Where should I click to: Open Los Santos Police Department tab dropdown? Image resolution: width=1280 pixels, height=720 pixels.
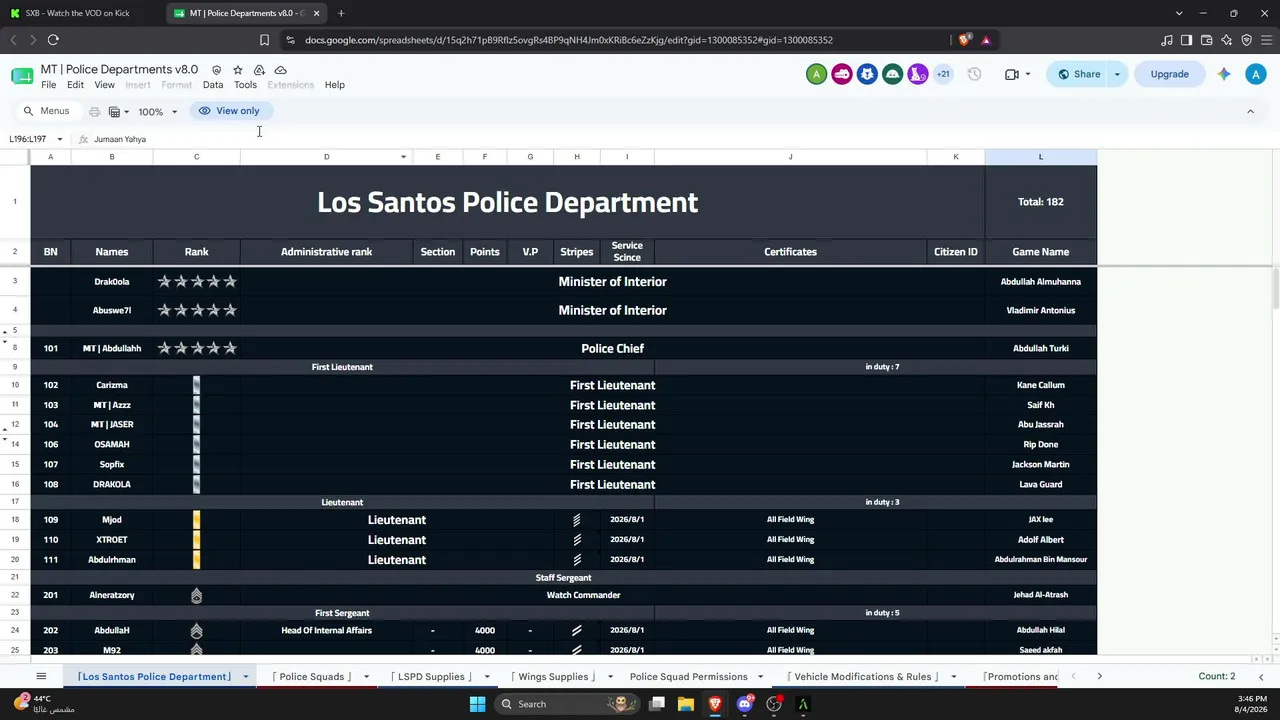tap(245, 677)
